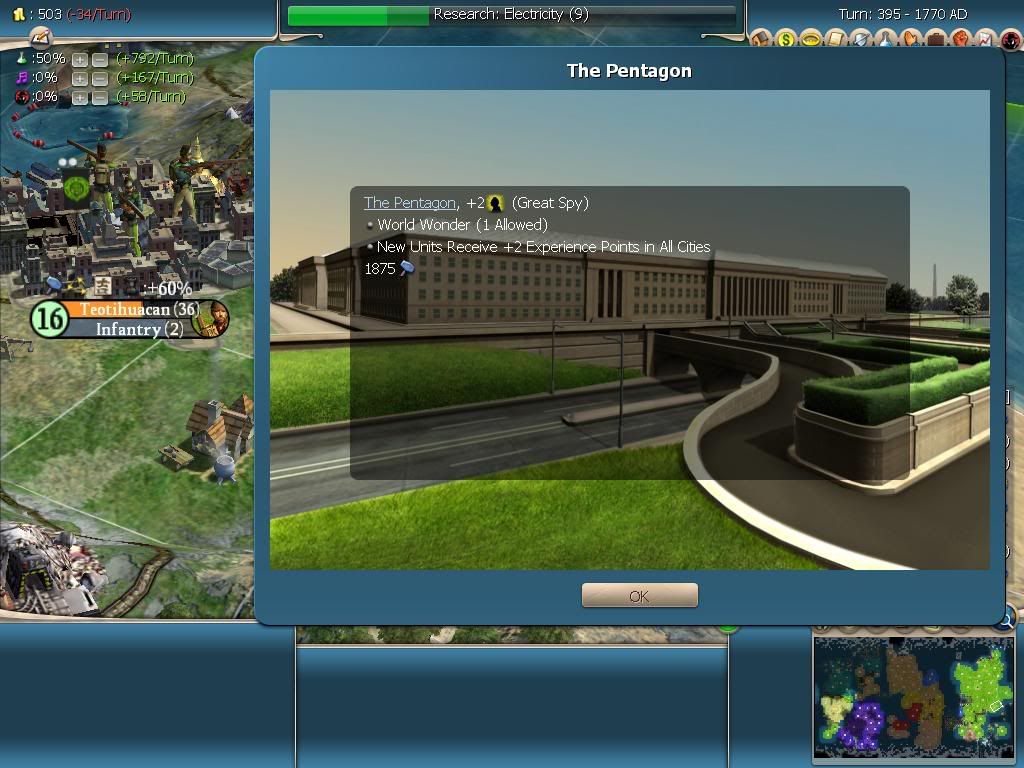Click the city size 16 circle

pyautogui.click(x=50, y=319)
